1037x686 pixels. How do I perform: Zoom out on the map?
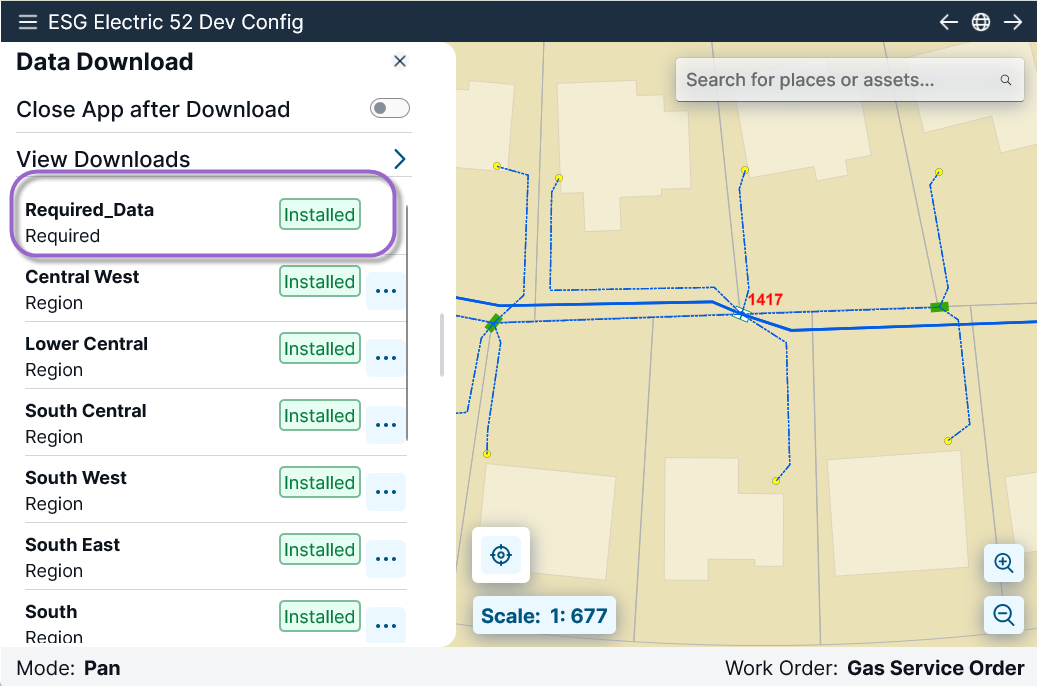(1004, 615)
